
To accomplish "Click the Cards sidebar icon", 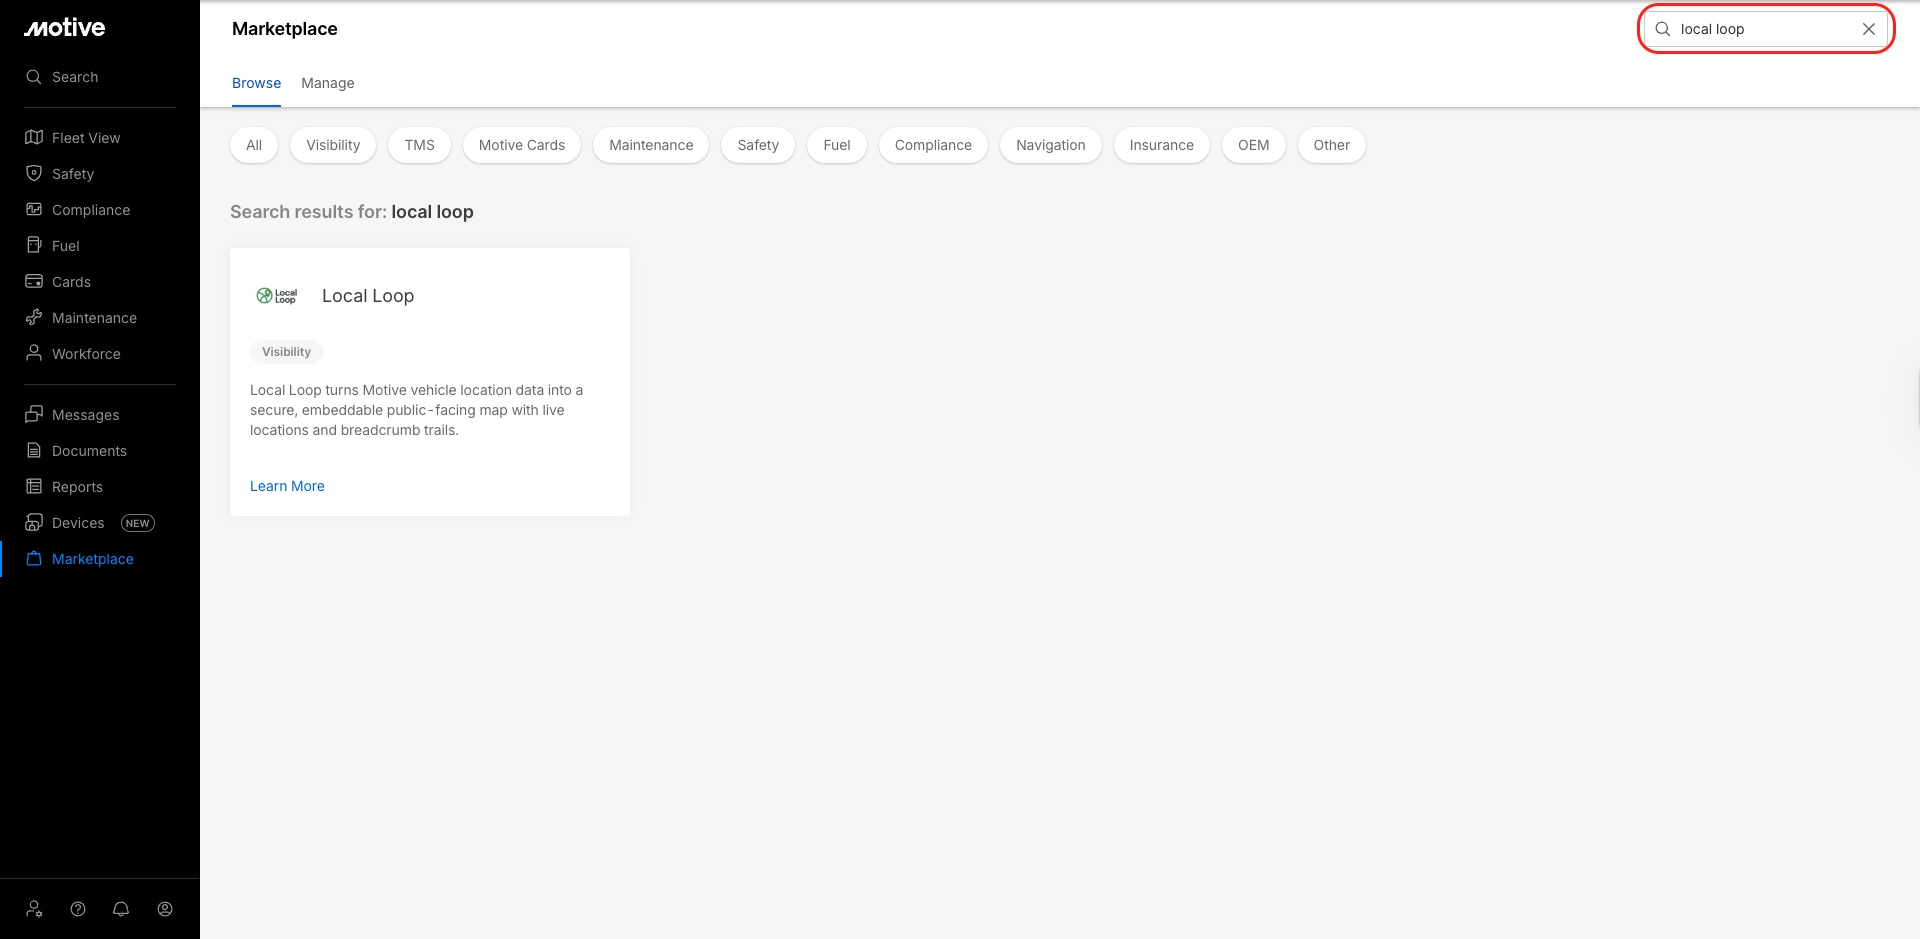I will (x=34, y=281).
